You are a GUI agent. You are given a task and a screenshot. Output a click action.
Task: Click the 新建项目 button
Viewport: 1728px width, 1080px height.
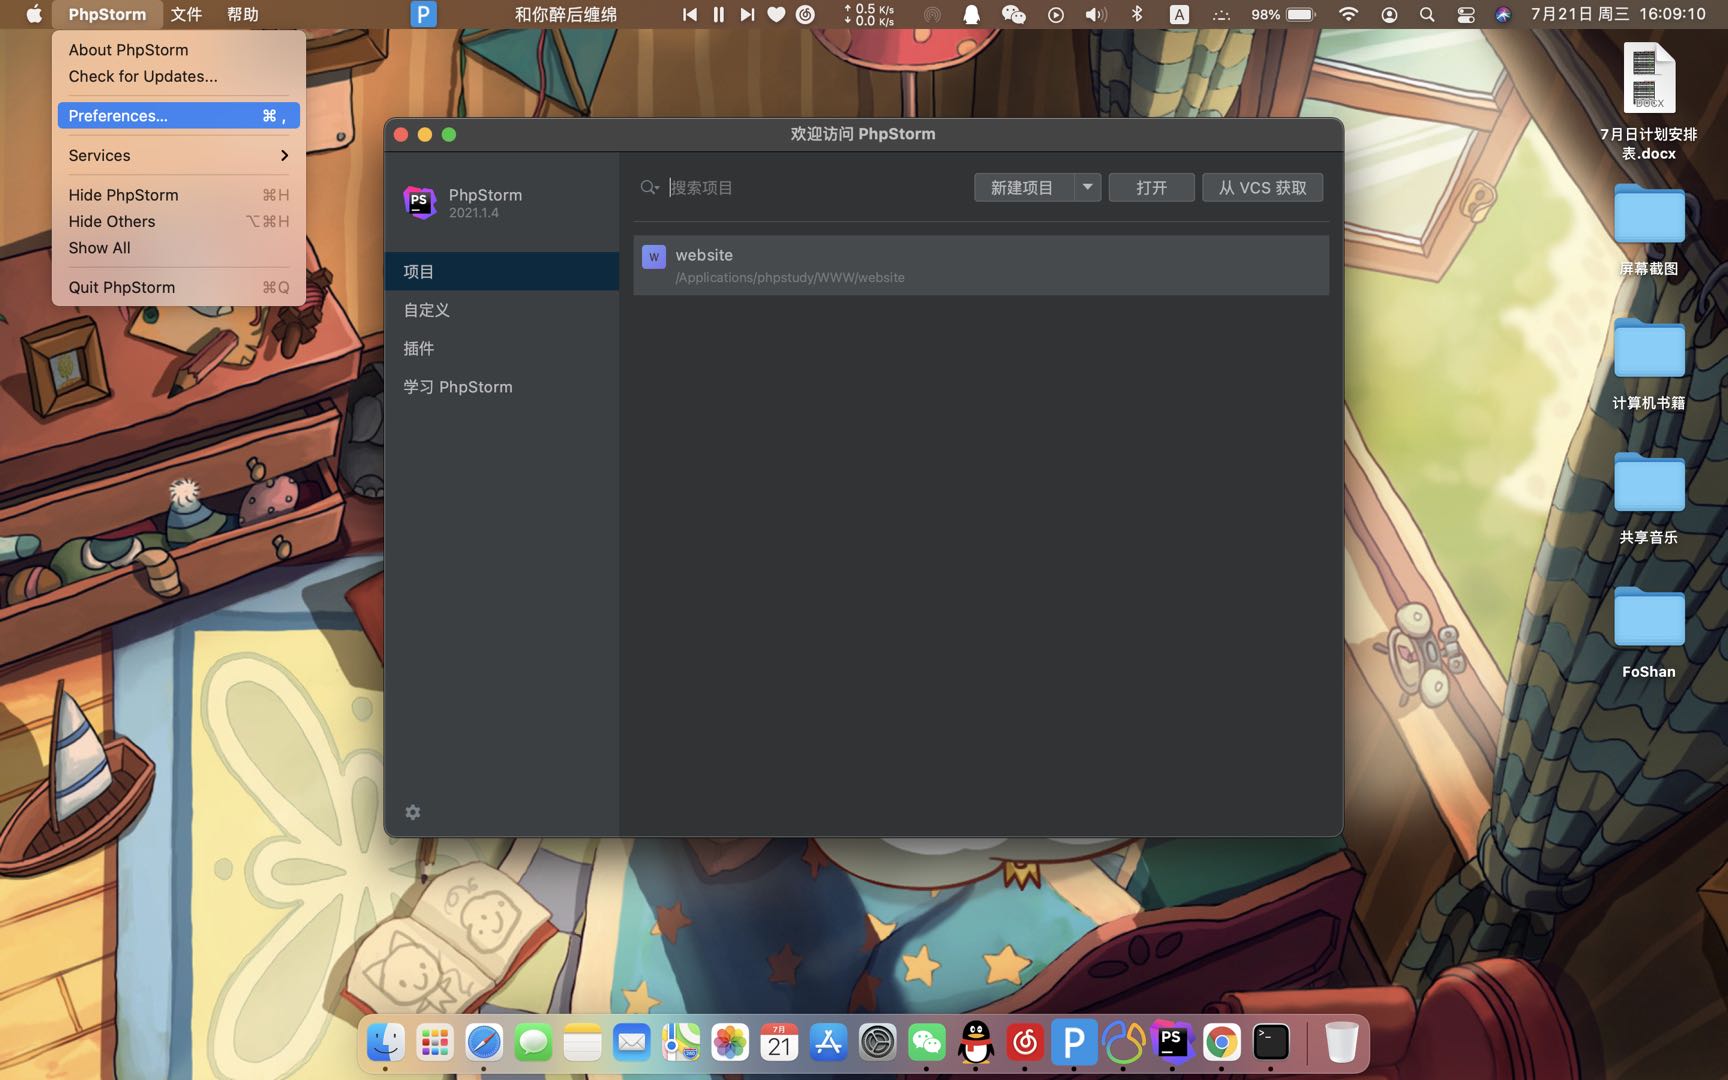point(1024,187)
